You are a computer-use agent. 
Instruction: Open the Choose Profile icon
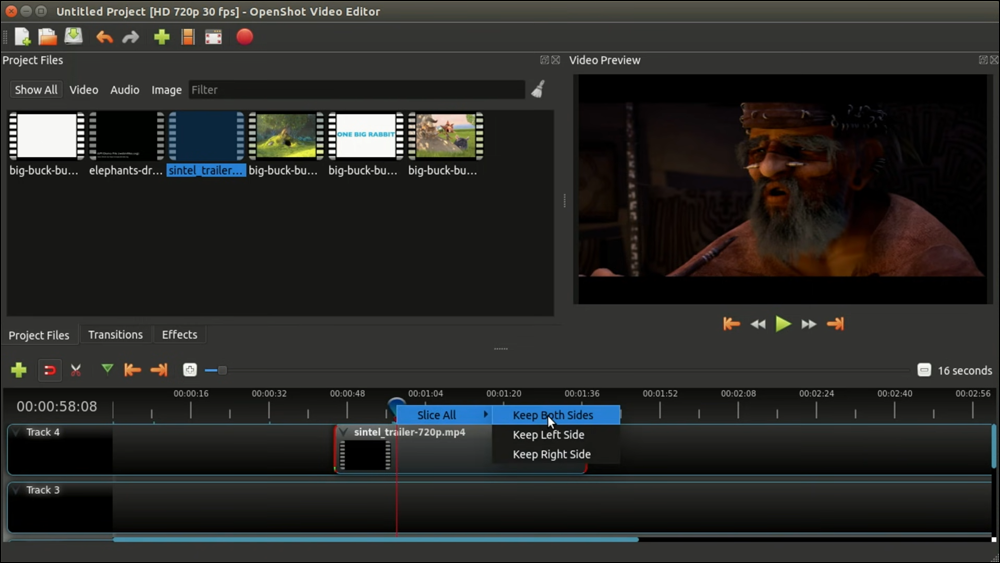[x=188, y=37]
